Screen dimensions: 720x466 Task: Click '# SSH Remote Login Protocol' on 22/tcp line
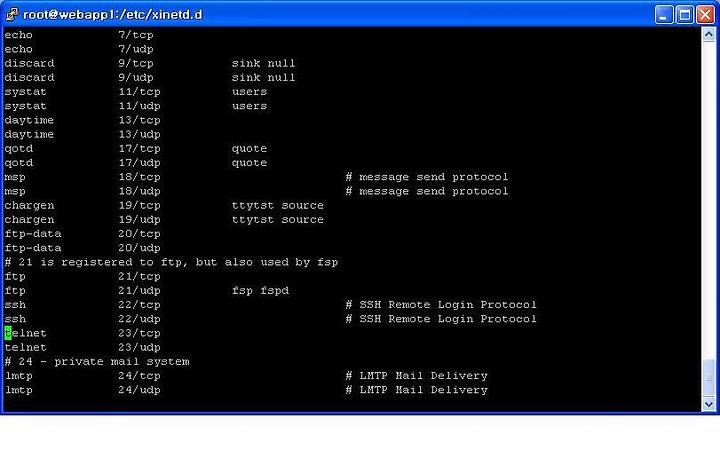tap(441, 305)
